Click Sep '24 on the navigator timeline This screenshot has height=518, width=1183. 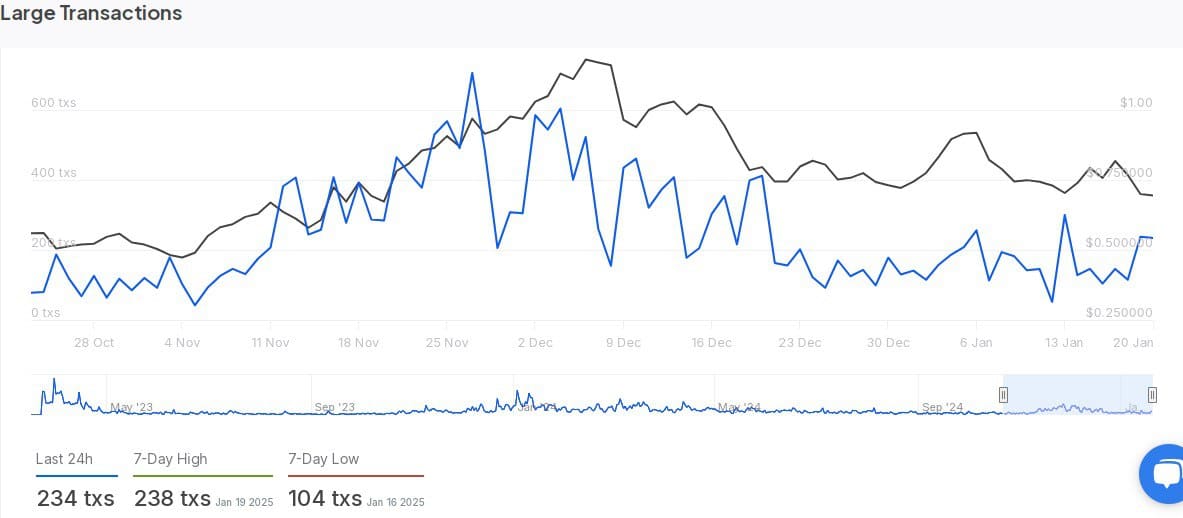point(942,408)
